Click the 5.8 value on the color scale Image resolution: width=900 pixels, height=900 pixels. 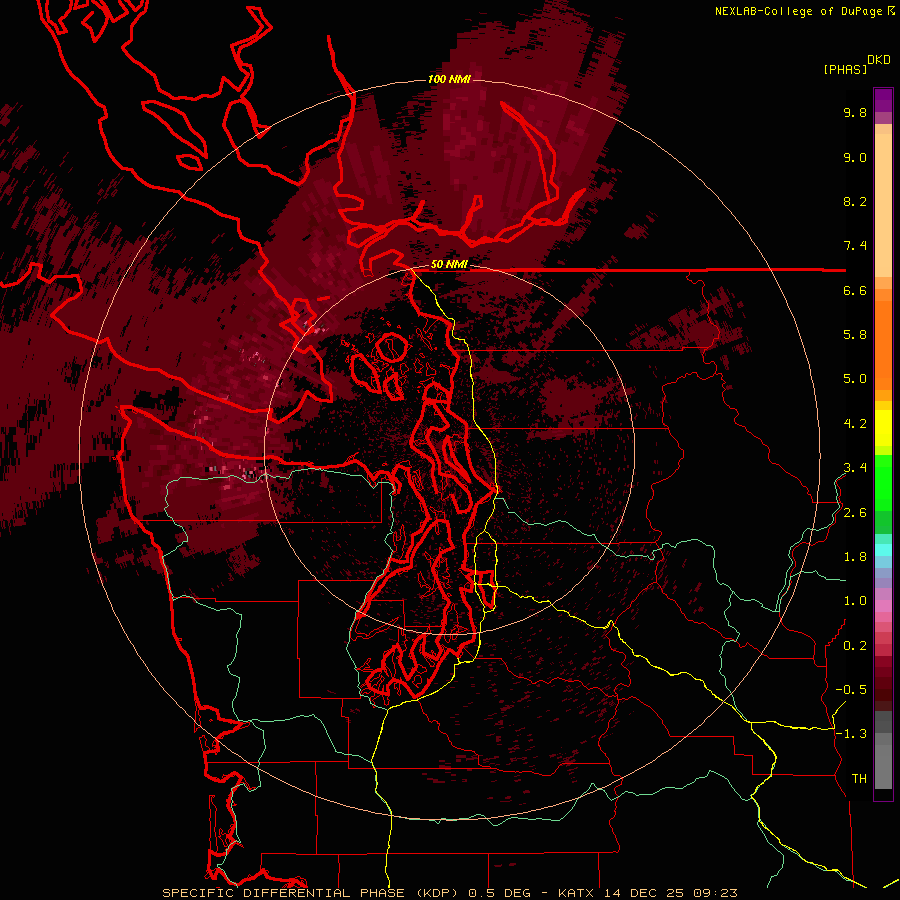tap(855, 335)
